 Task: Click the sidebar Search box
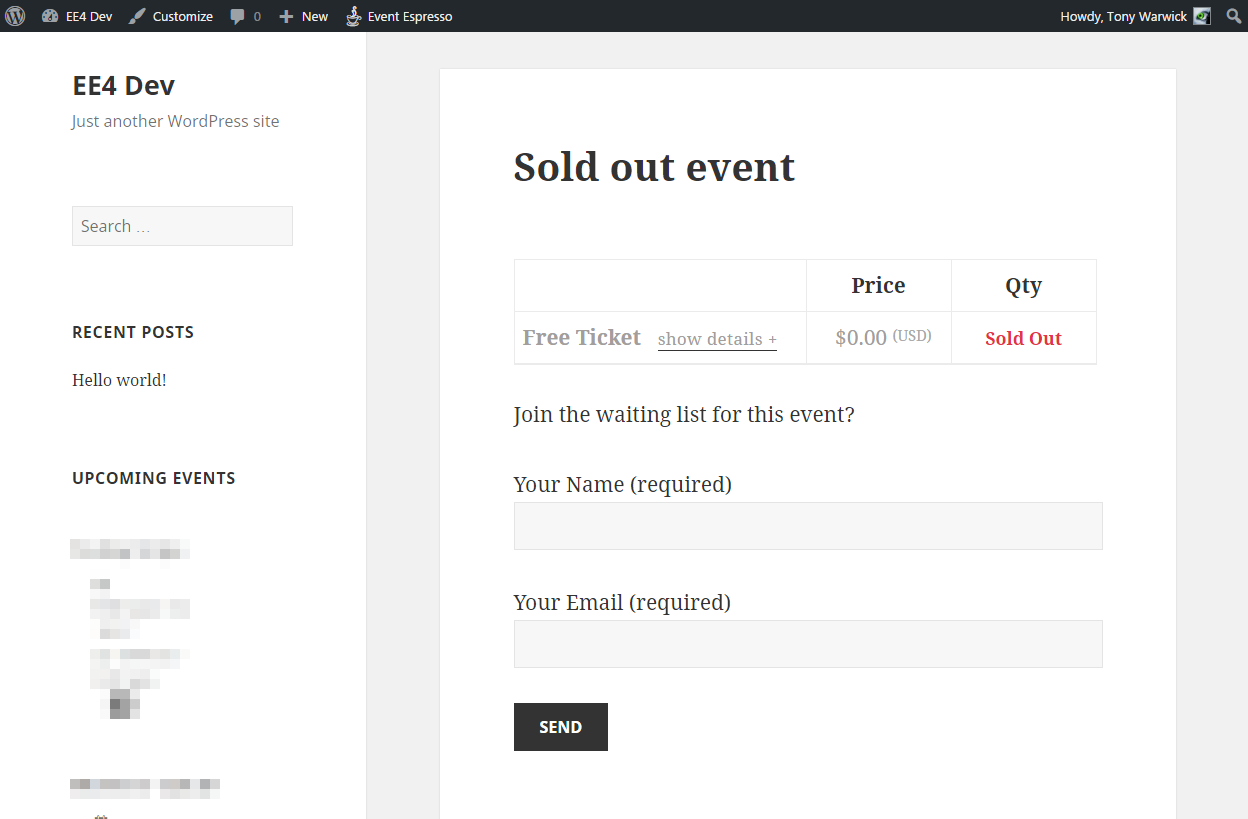pyautogui.click(x=182, y=226)
